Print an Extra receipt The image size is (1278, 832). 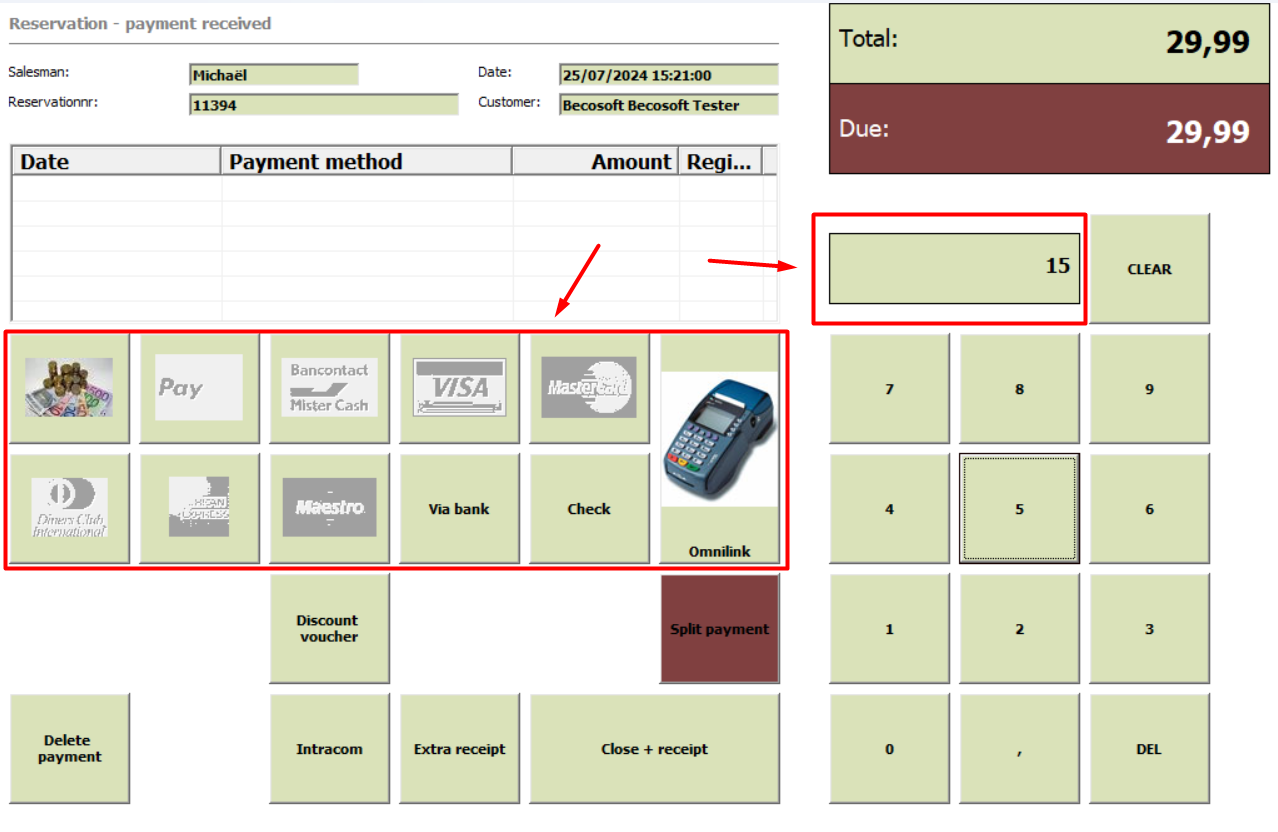tap(460, 748)
